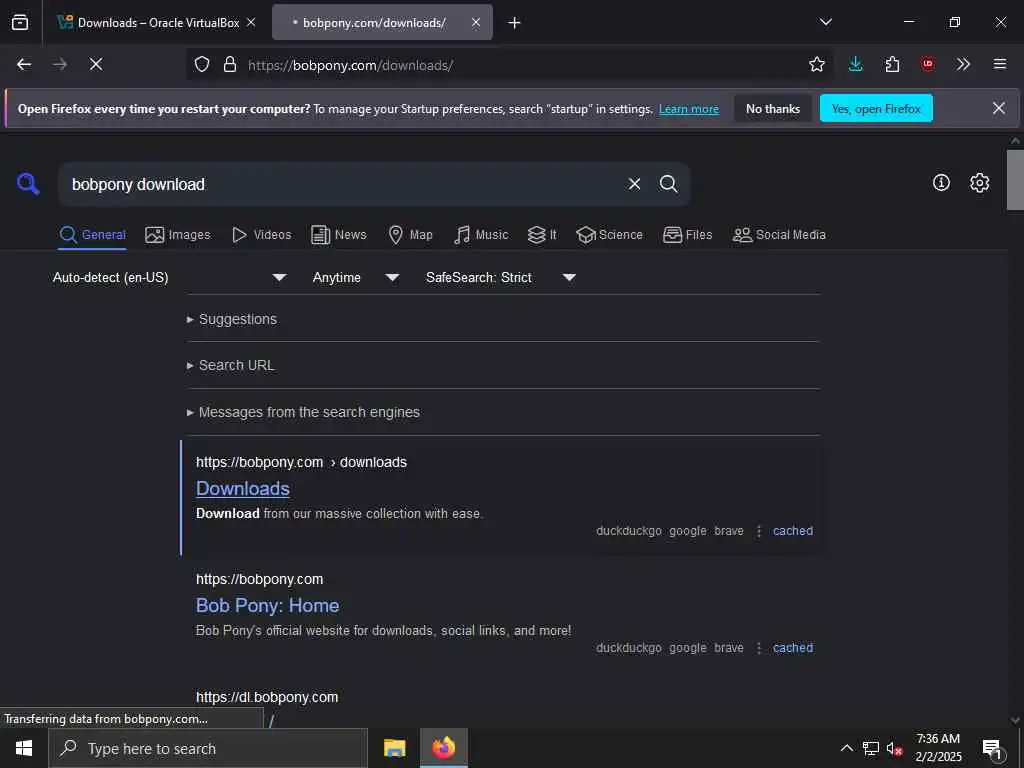This screenshot has width=1024, height=768.
Task: Open cached link for Bob Pony: Home
Action: click(793, 648)
